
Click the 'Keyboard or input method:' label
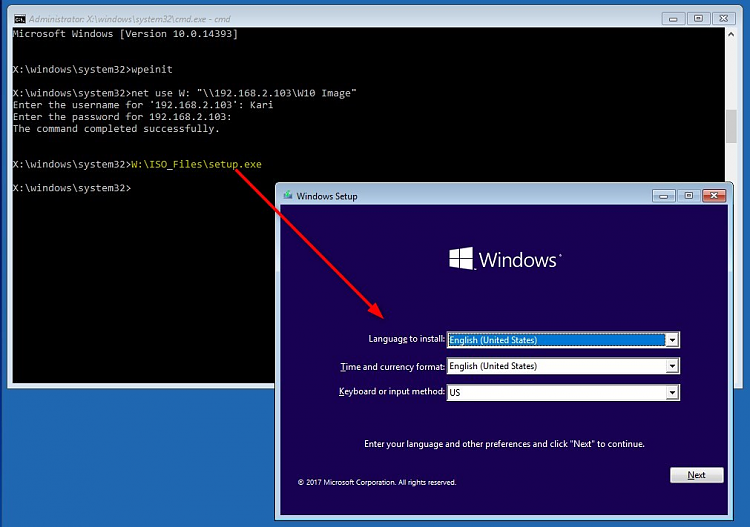[392, 392]
